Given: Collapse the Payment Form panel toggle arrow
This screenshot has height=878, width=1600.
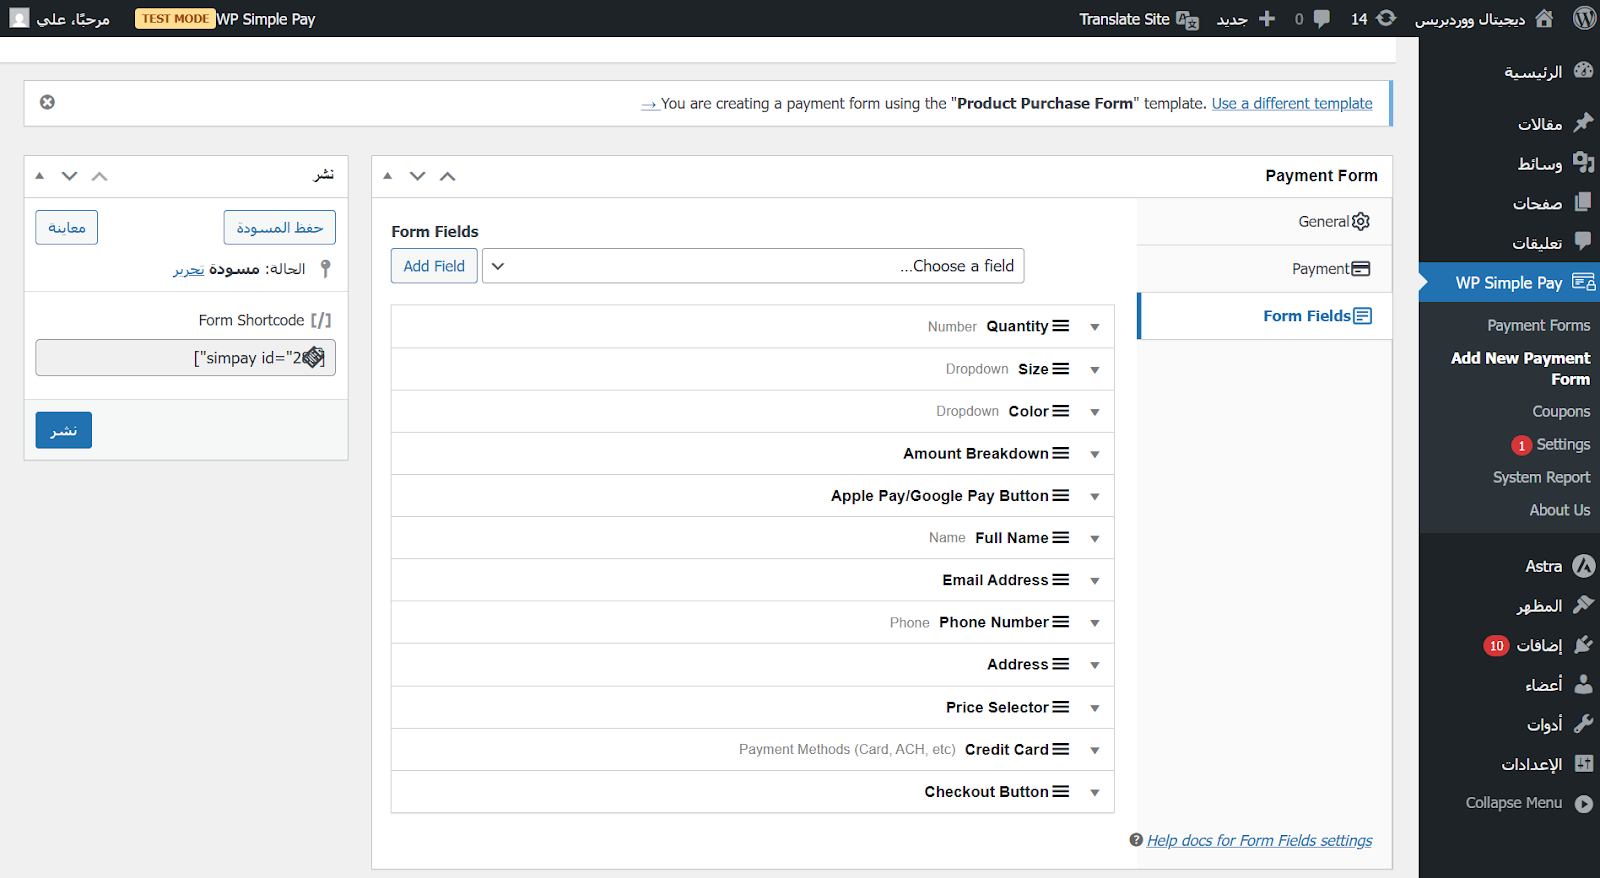Looking at the screenshot, I should click(388, 176).
